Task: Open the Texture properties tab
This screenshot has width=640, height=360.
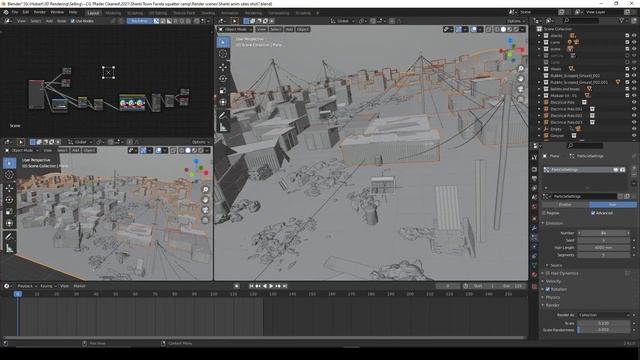Action: (x=534, y=286)
